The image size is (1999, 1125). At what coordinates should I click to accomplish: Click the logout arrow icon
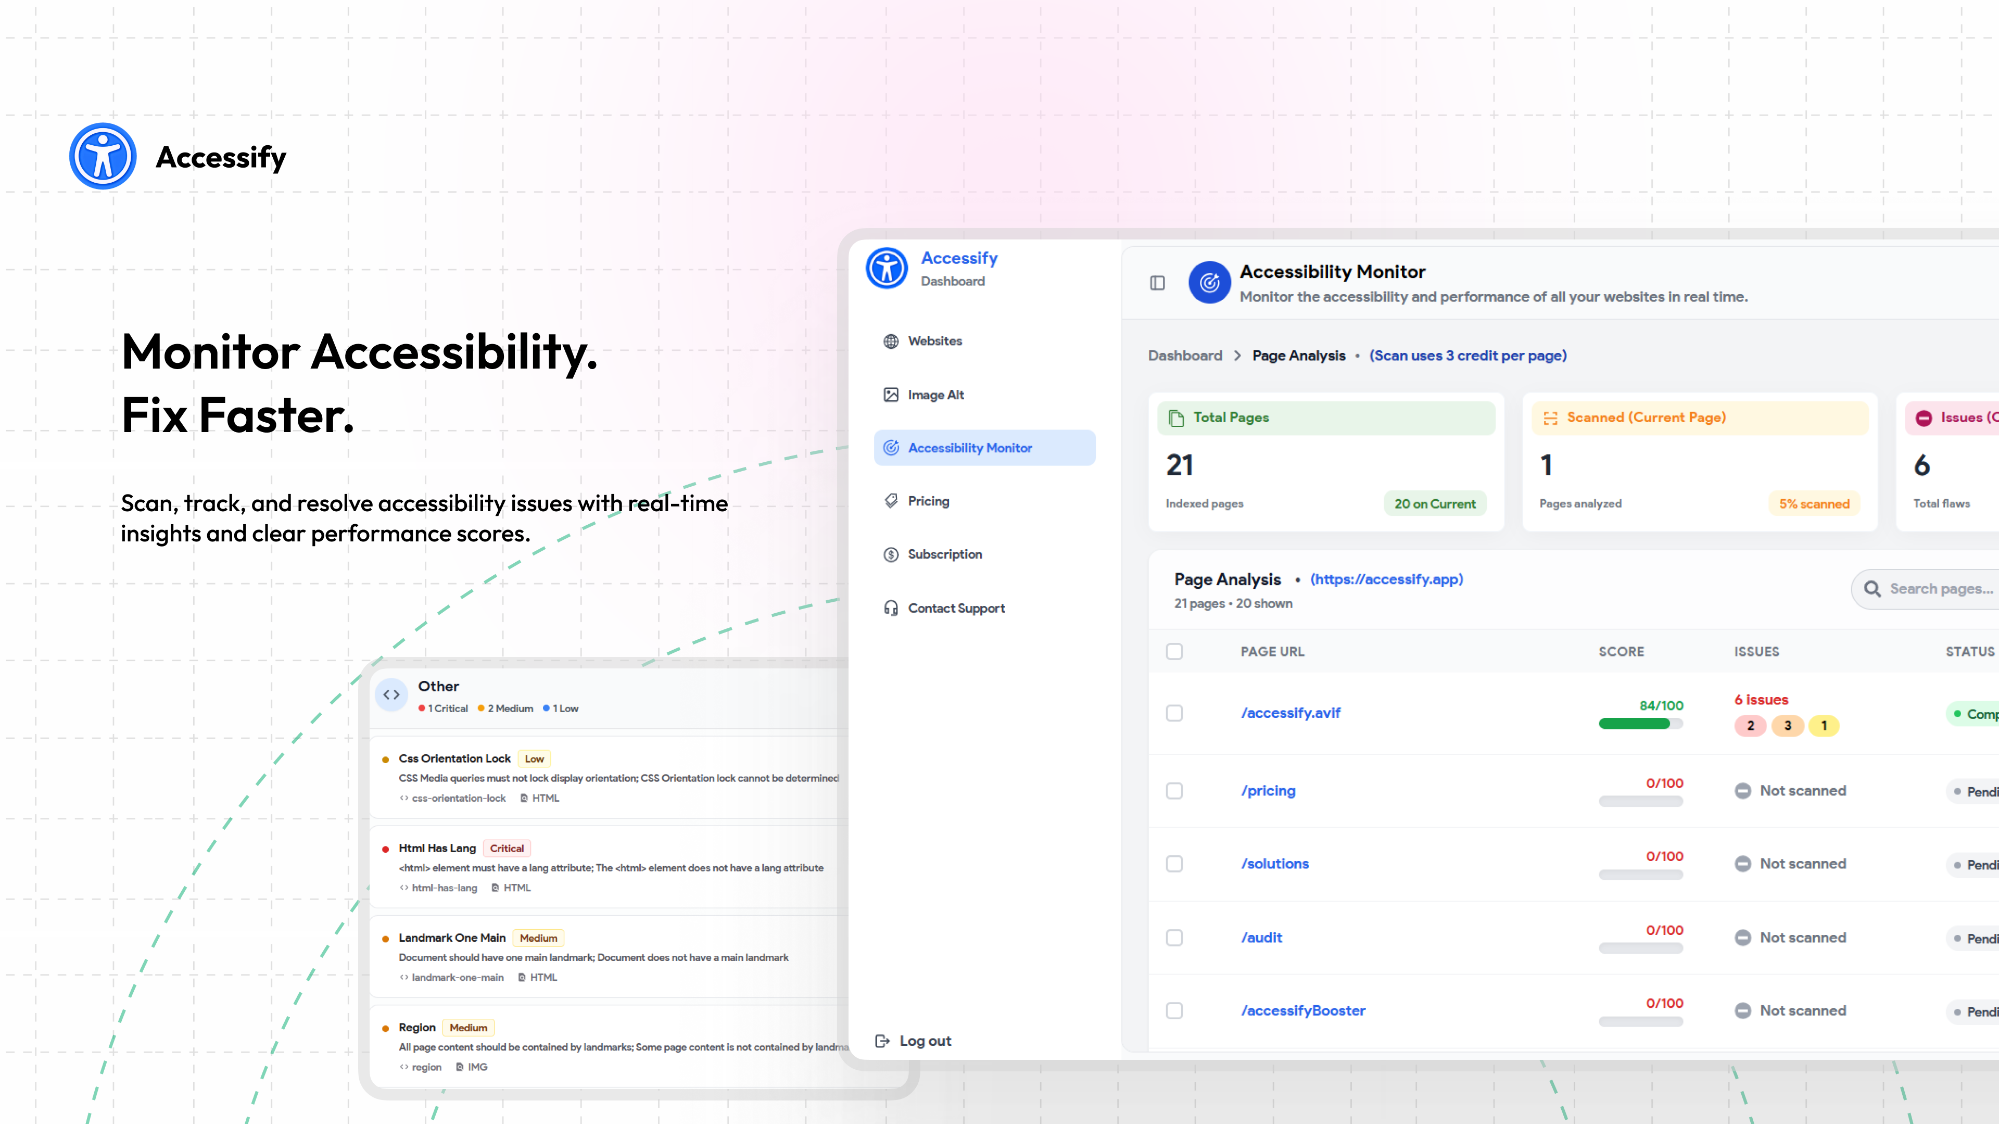pos(882,1041)
